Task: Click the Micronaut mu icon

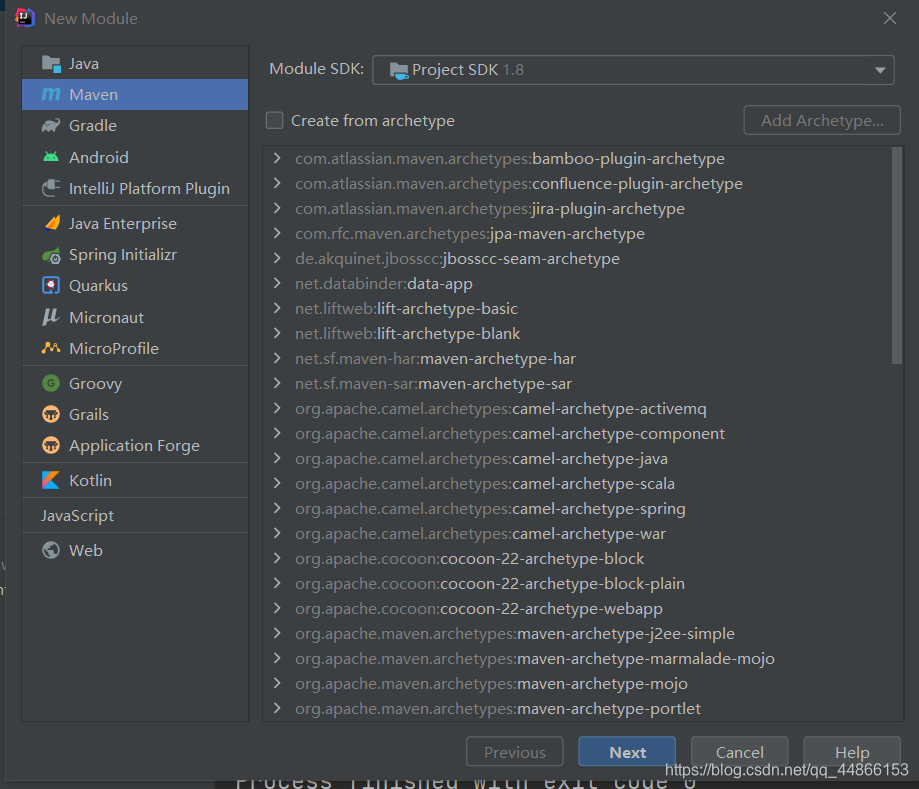Action: pos(51,317)
